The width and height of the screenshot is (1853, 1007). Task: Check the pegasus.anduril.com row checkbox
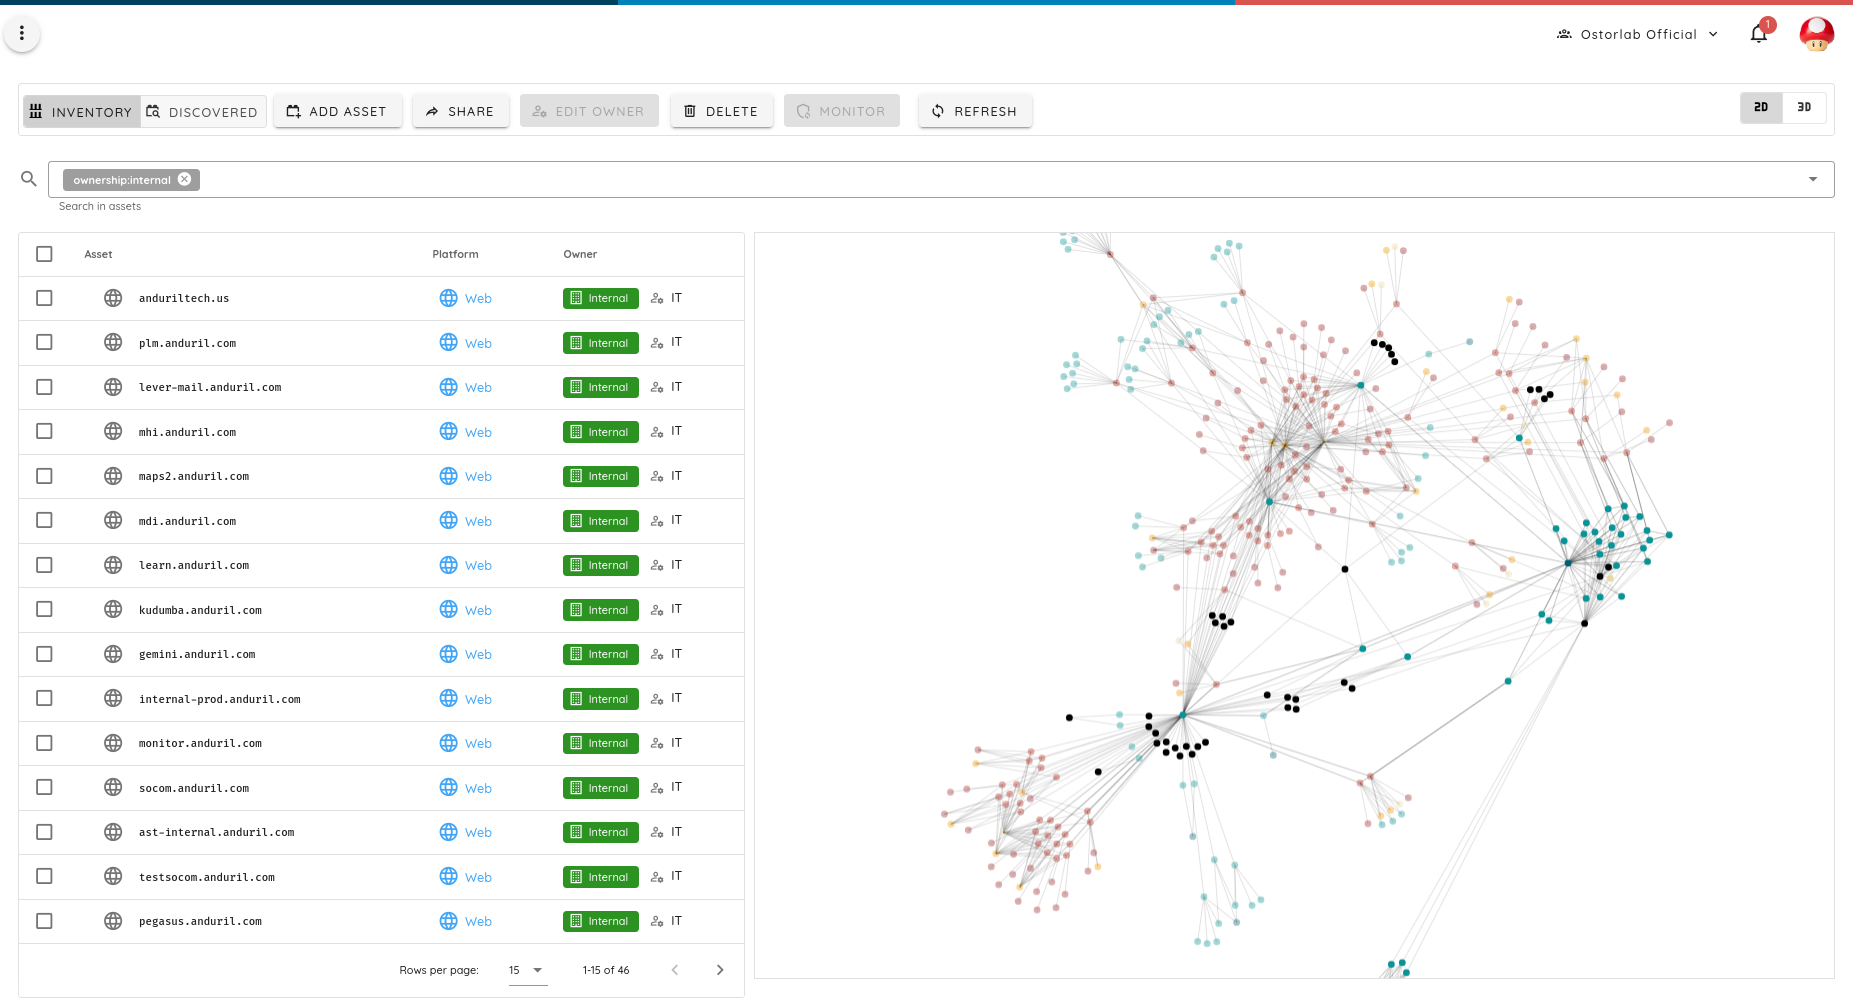pyautogui.click(x=44, y=921)
